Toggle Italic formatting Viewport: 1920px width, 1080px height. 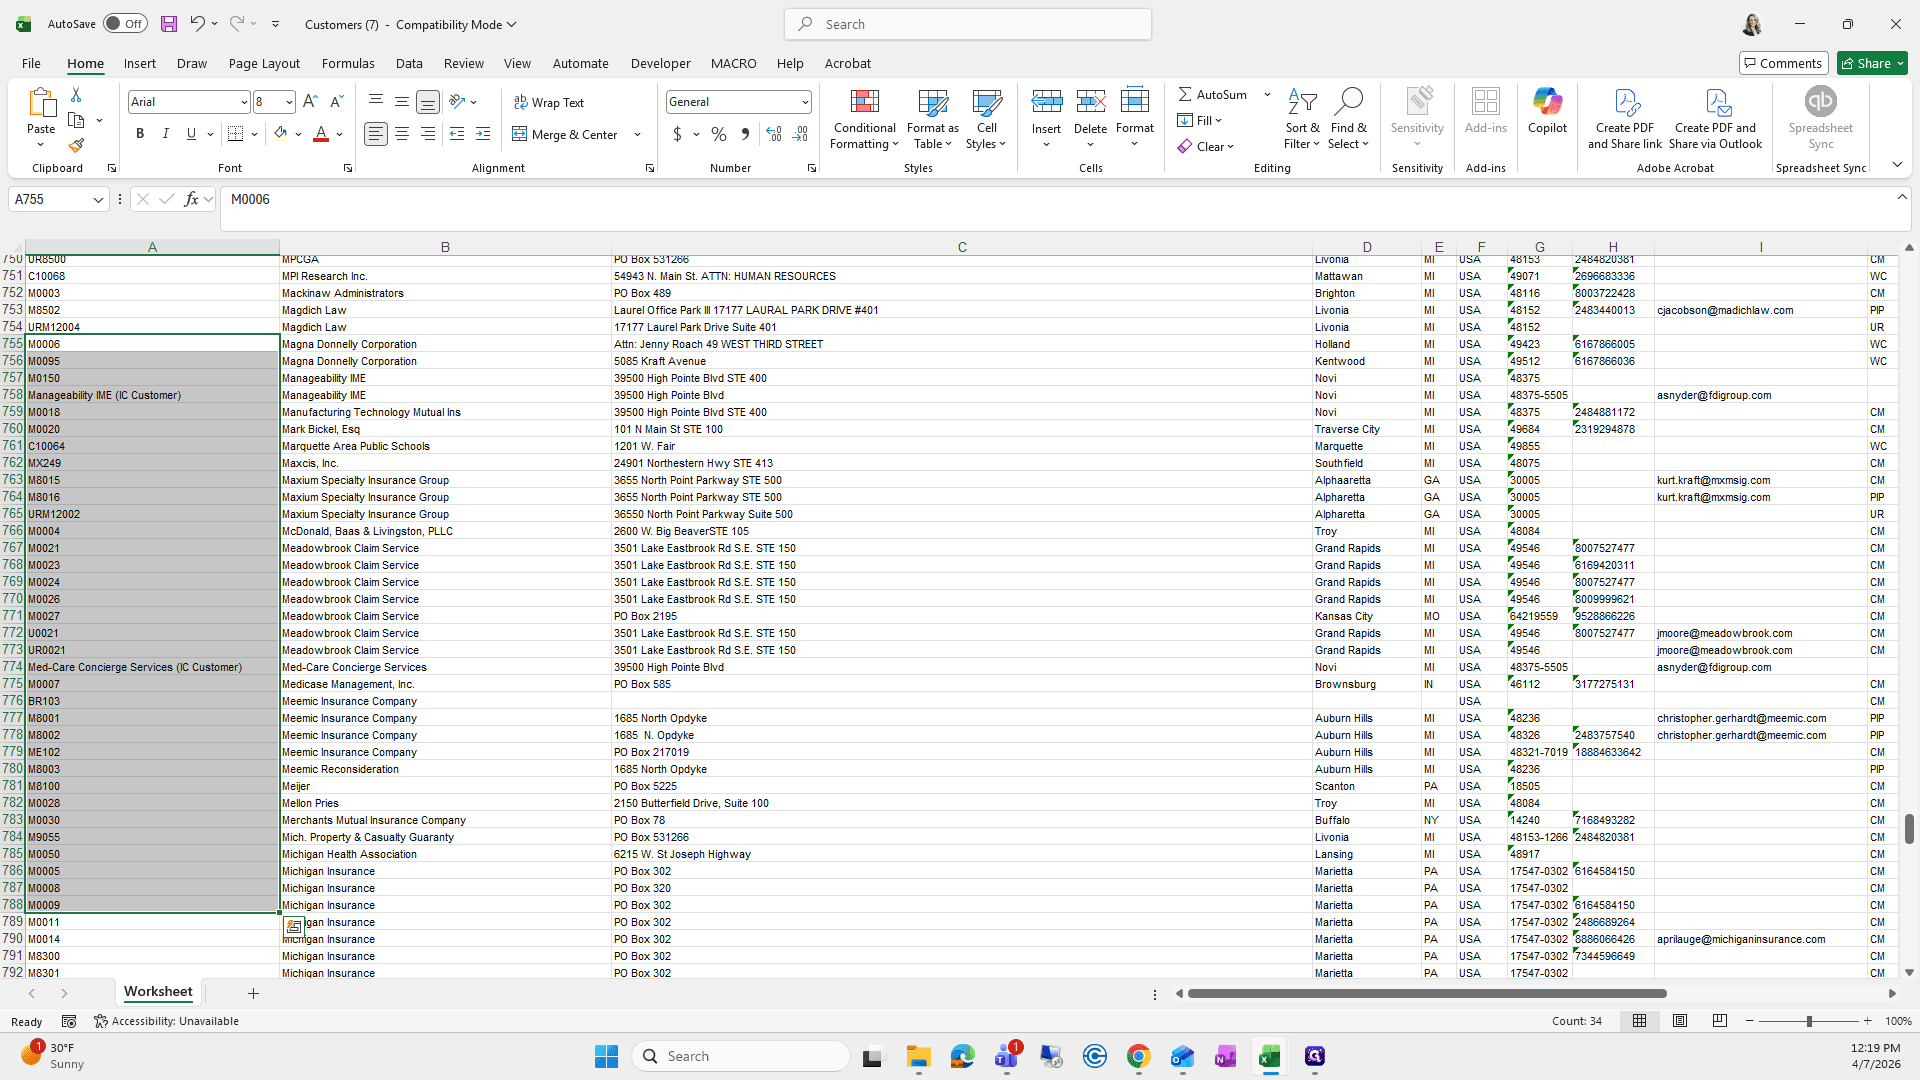166,134
